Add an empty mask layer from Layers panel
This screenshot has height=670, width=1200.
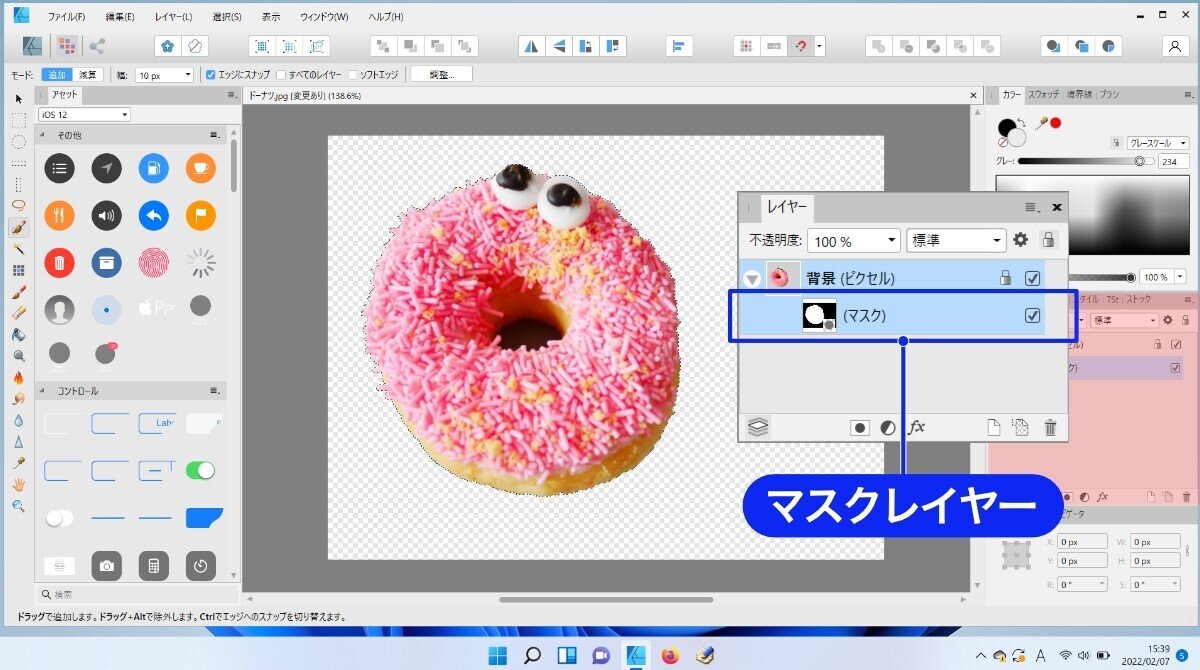tap(860, 427)
